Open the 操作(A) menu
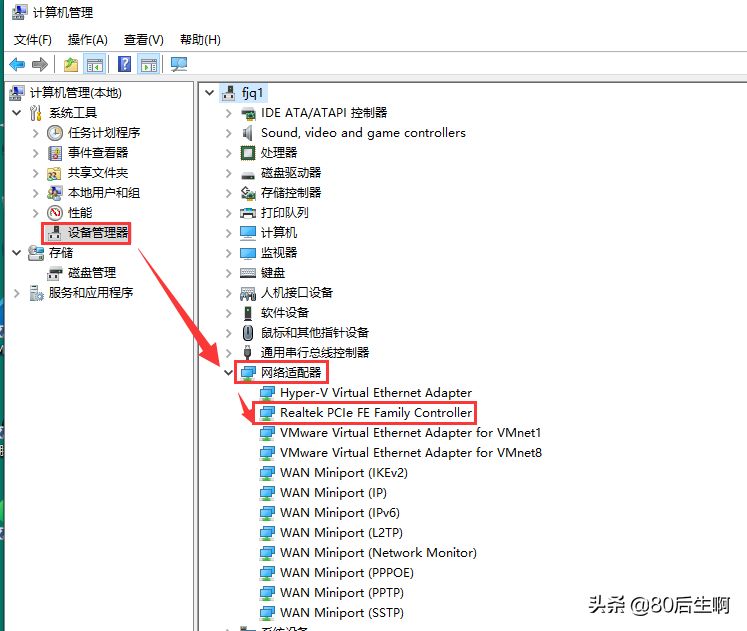Viewport: 747px width, 631px height. point(88,40)
